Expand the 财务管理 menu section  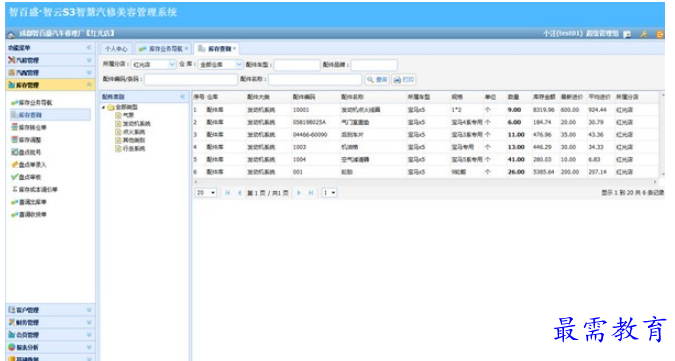50,322
